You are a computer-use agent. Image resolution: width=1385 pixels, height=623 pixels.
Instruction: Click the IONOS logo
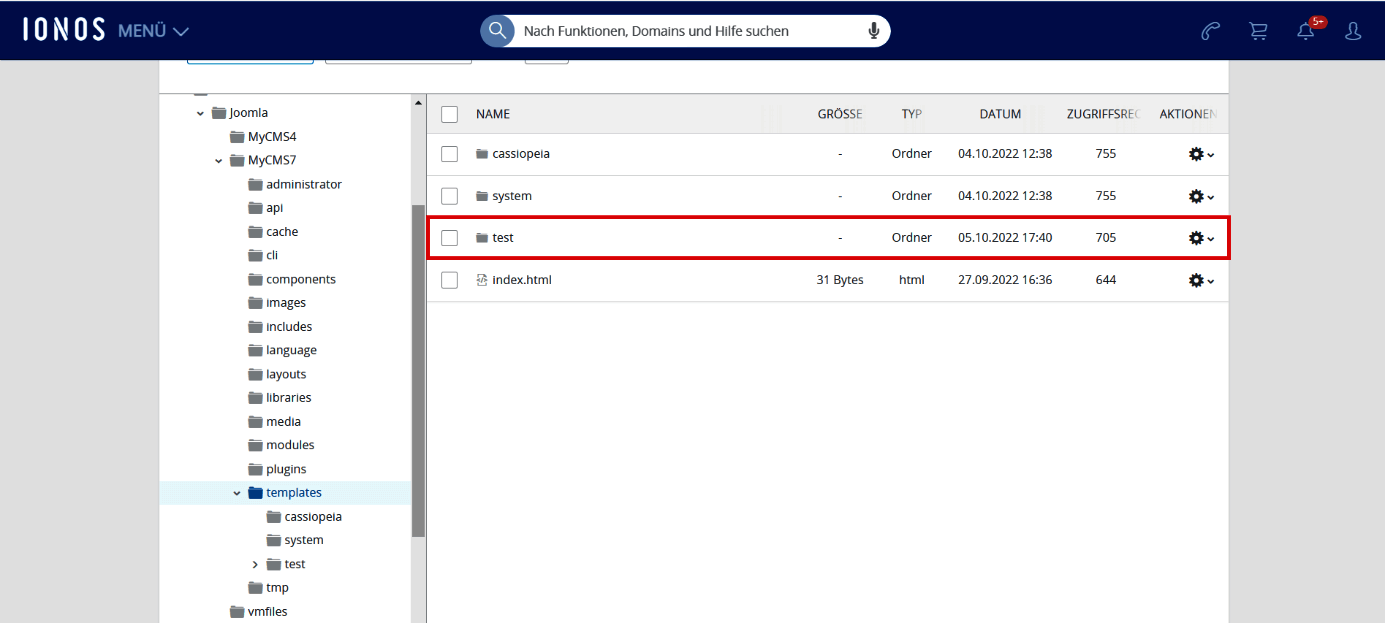pos(64,30)
